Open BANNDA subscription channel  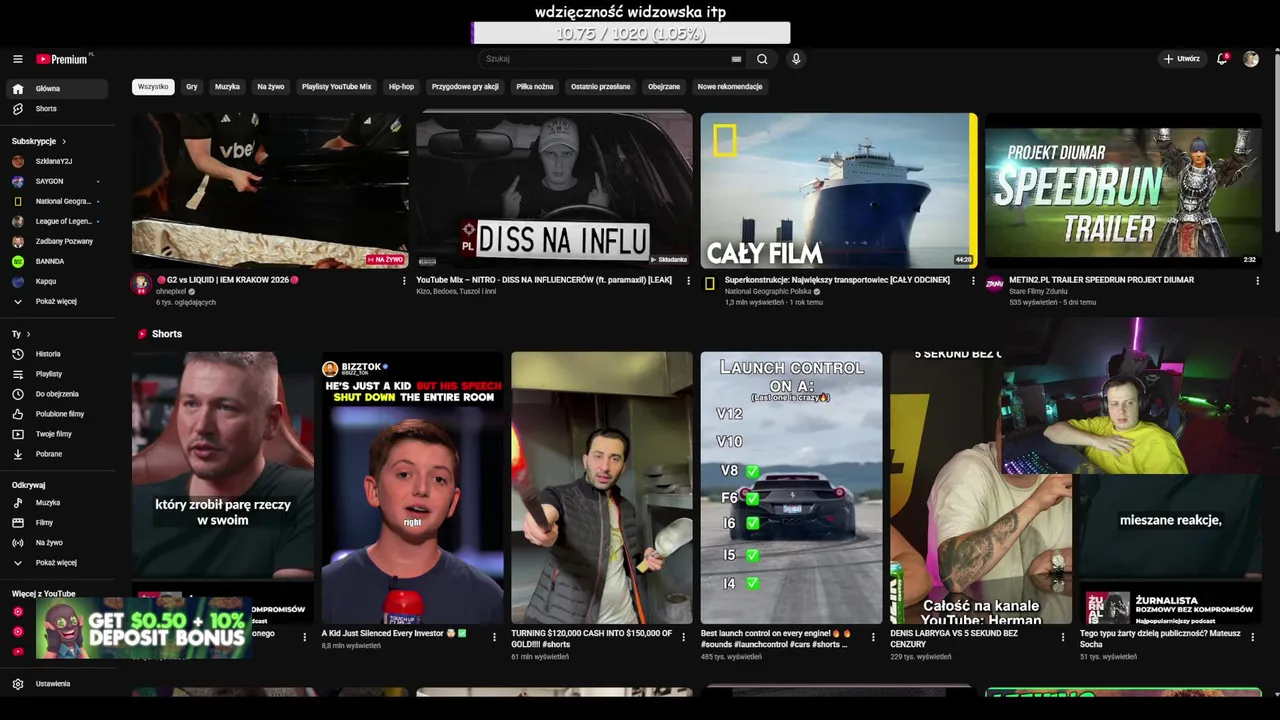[x=58, y=261]
